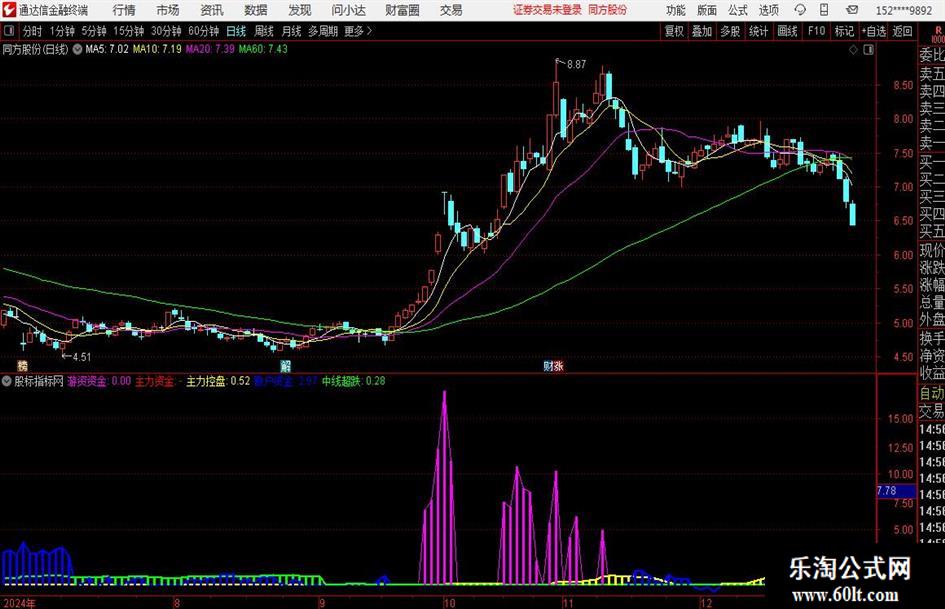The image size is (945, 609).
Task: Click the MA60: 7.43 value label
Action: point(263,49)
